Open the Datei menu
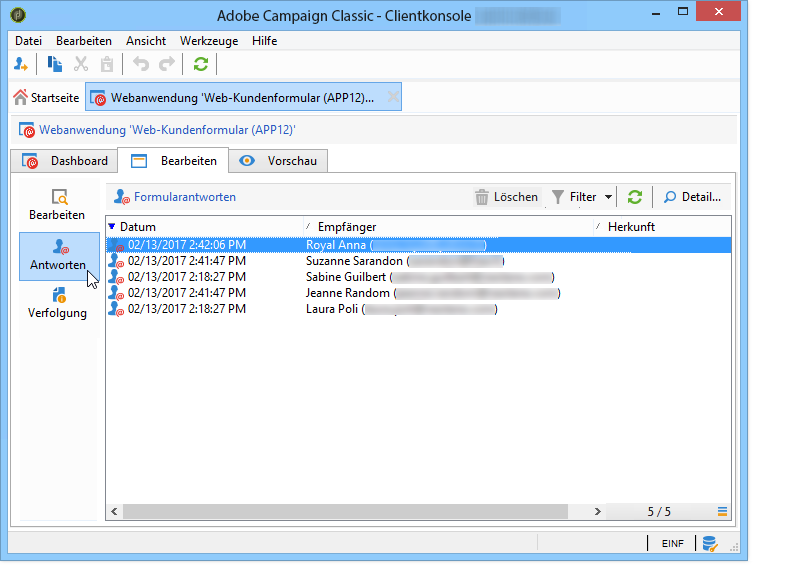786x583 pixels. point(28,41)
